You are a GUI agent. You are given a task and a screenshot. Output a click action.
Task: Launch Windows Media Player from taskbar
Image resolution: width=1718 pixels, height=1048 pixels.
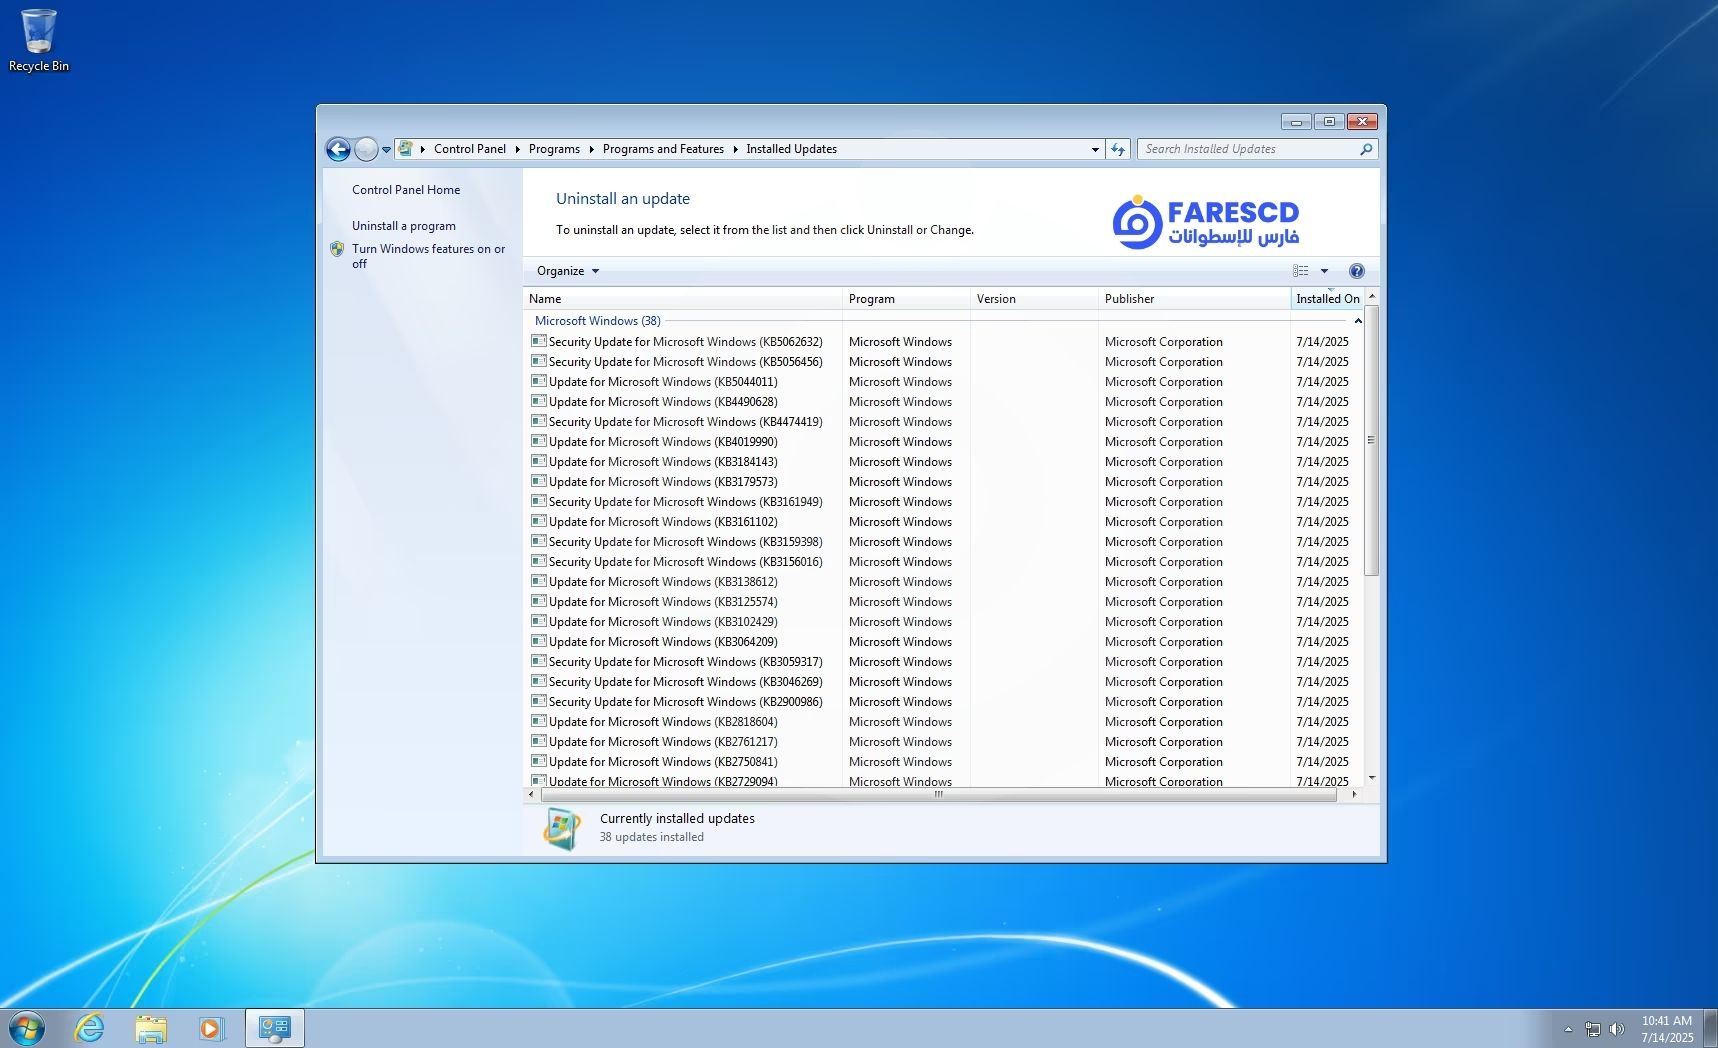coord(212,1028)
